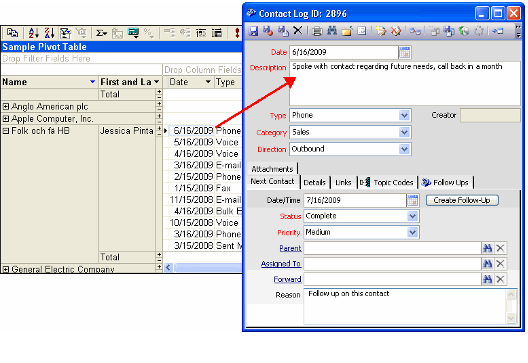Click the open folder icon in the Contact Log toolbar

coord(347,31)
